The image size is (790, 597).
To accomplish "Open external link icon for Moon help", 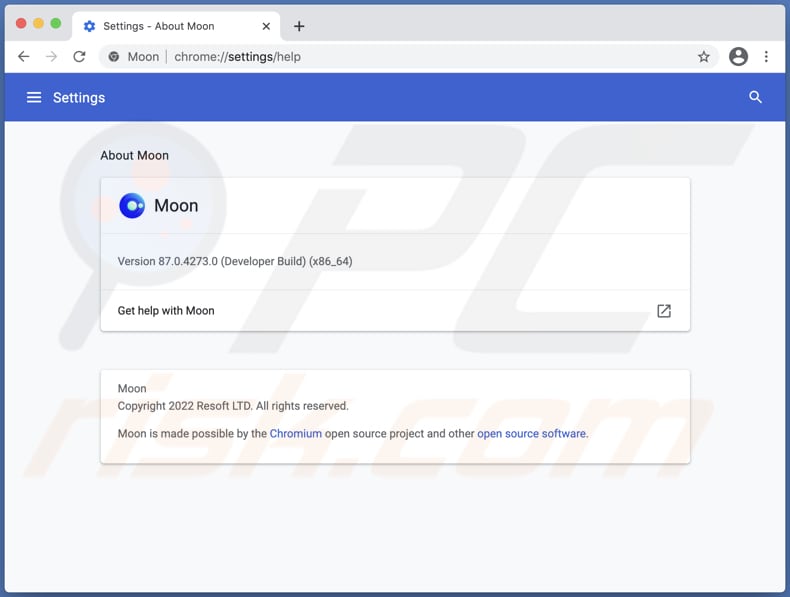I will (664, 311).
